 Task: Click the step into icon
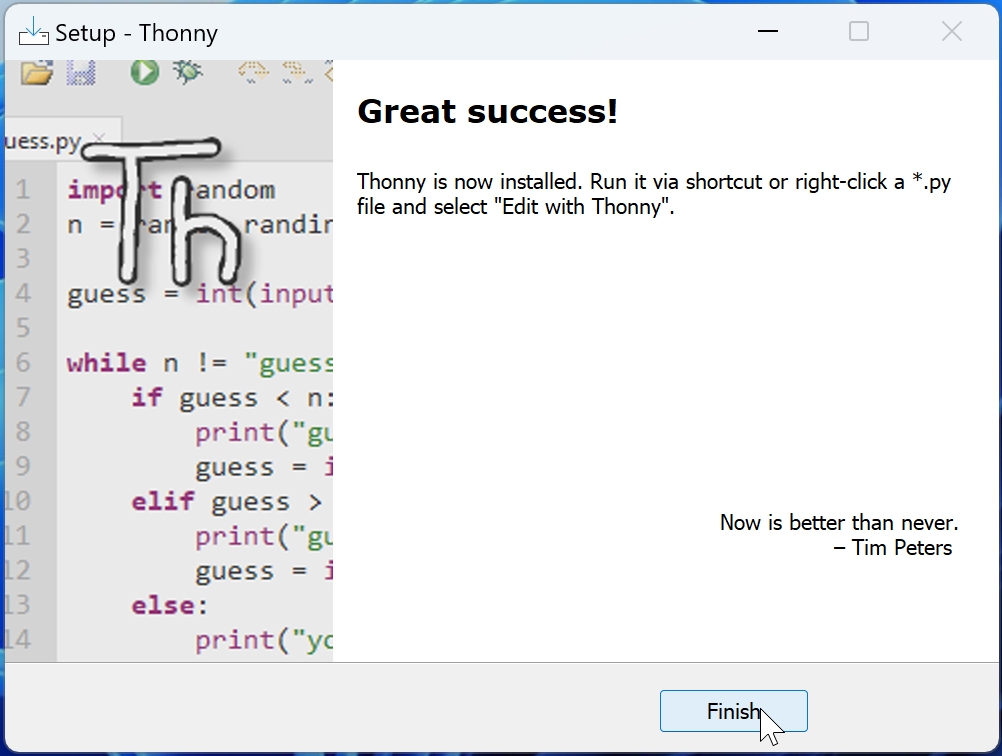click(297, 72)
